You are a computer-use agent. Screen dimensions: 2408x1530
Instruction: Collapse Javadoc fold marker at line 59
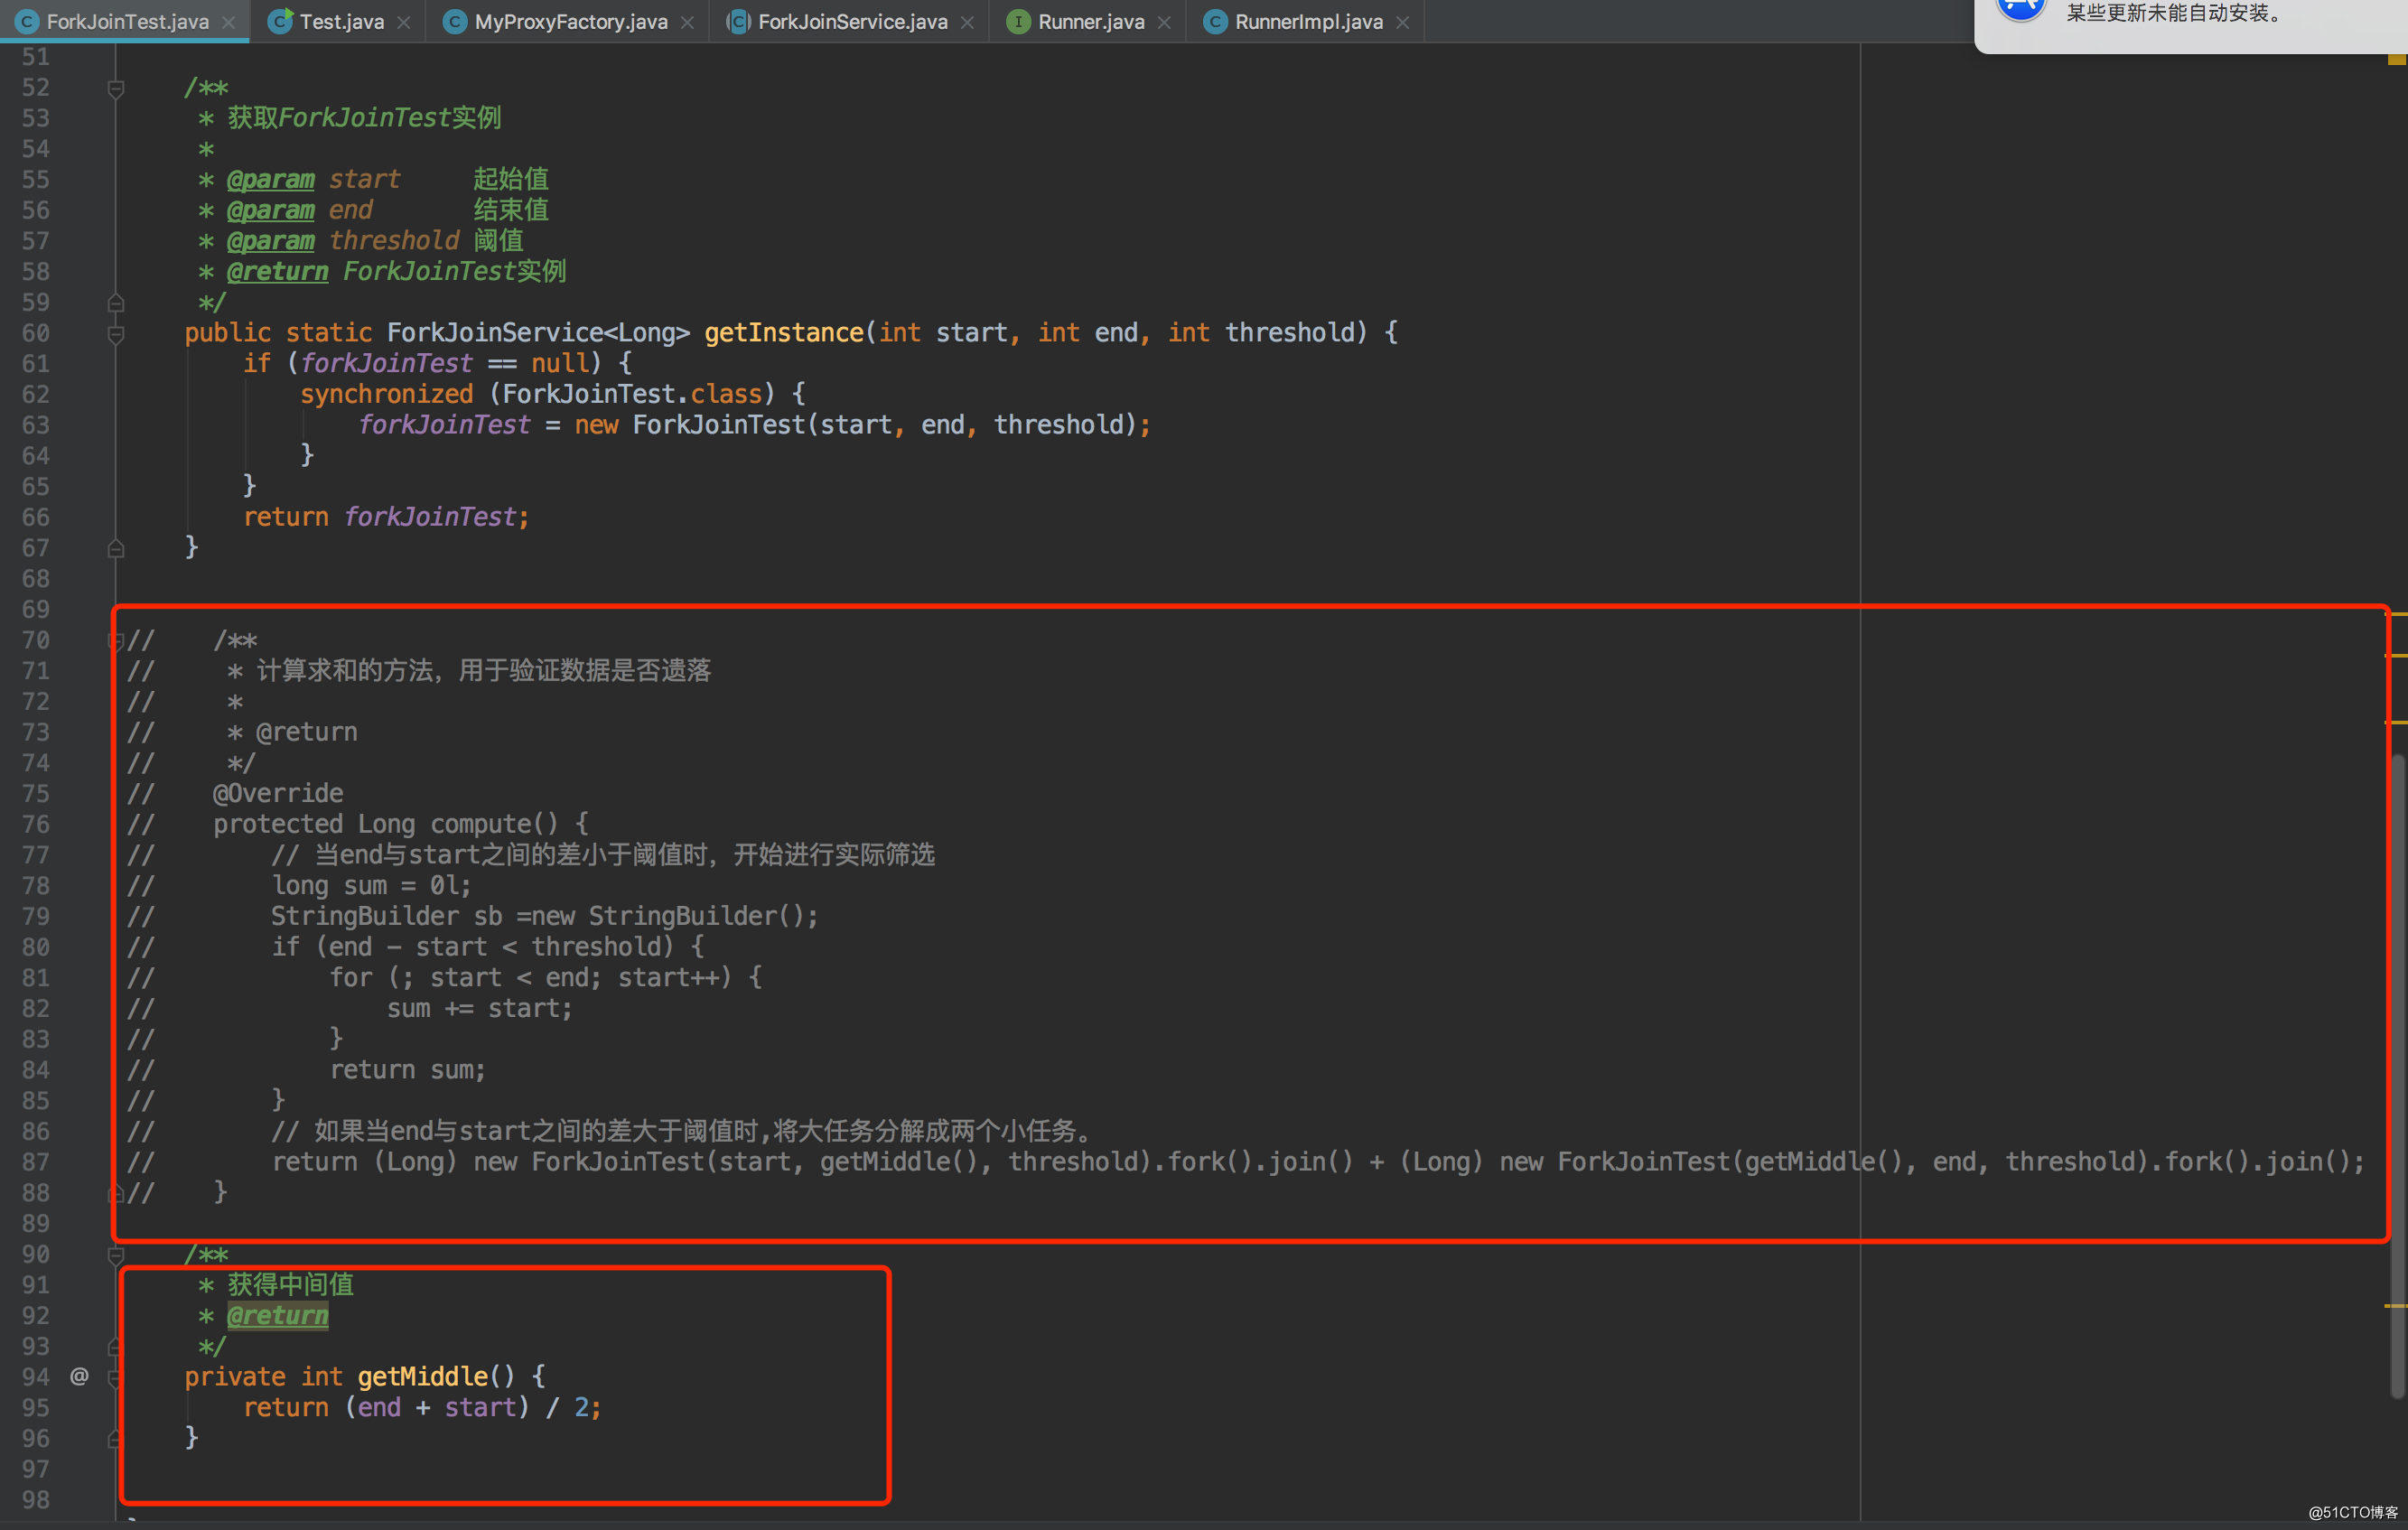[x=116, y=302]
